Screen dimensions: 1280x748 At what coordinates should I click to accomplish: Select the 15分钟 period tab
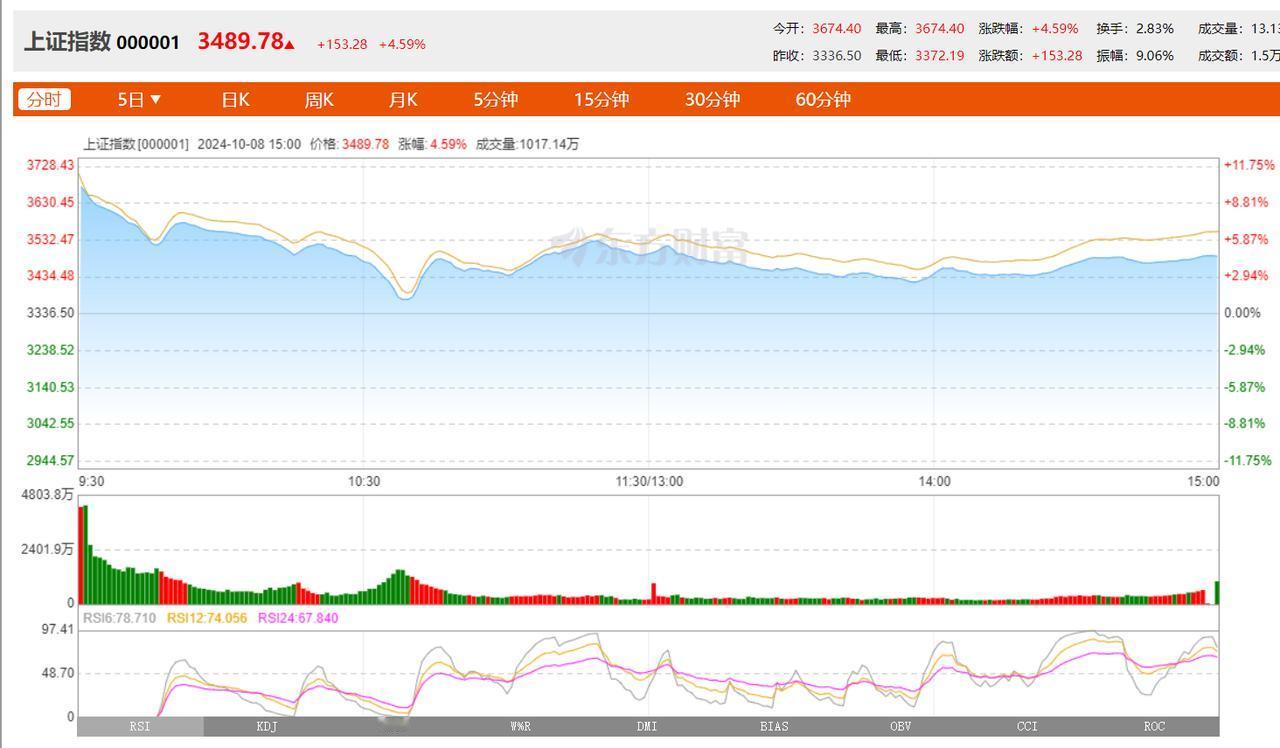601,99
